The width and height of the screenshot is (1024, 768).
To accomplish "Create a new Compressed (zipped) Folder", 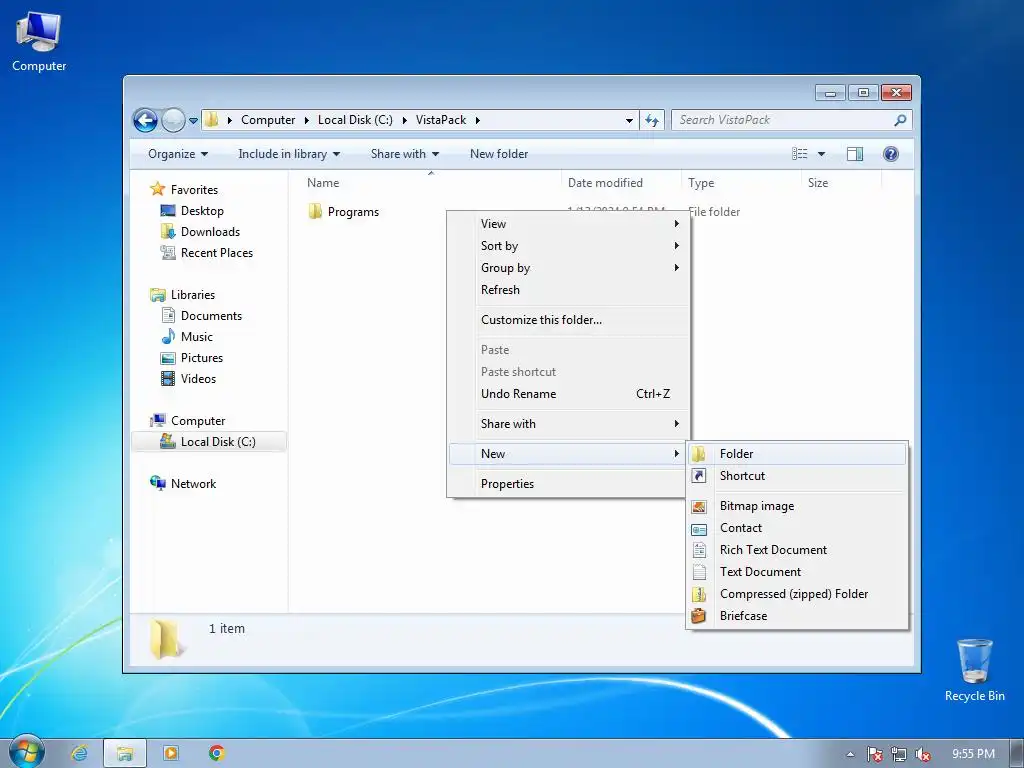I will click(x=797, y=594).
